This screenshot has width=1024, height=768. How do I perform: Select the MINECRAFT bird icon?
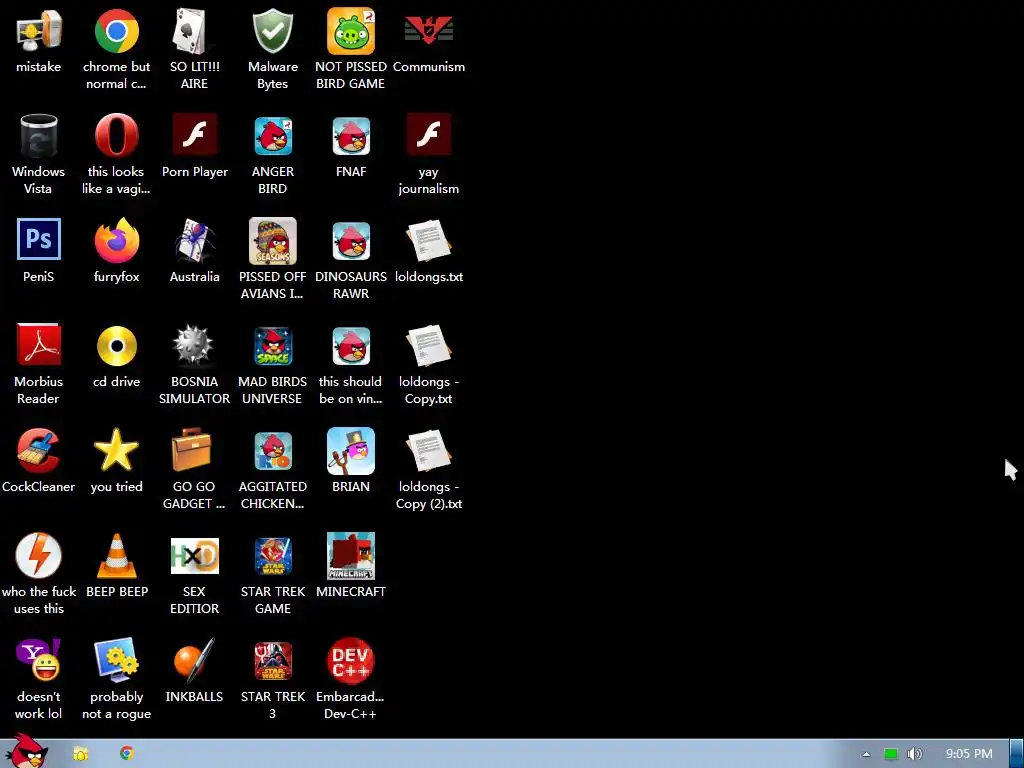pyautogui.click(x=351, y=556)
